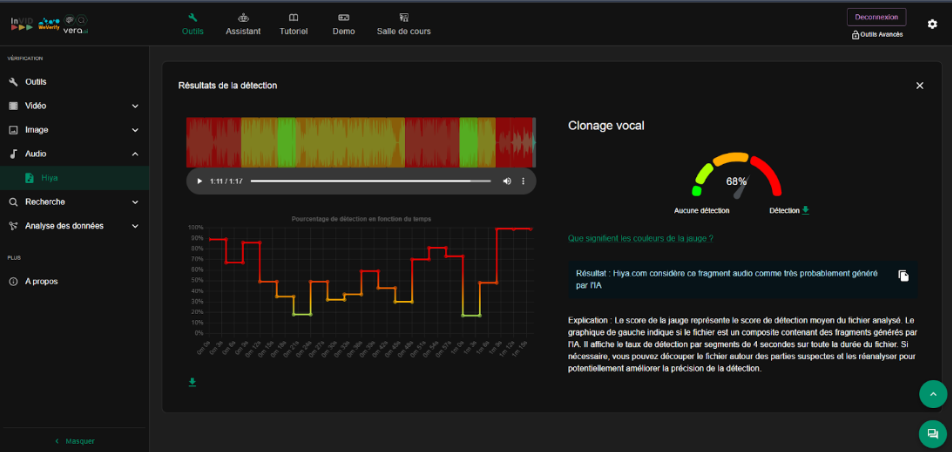Hide sidebar using Masquer
Image resolution: width=952 pixels, height=452 pixels.
click(x=74, y=441)
